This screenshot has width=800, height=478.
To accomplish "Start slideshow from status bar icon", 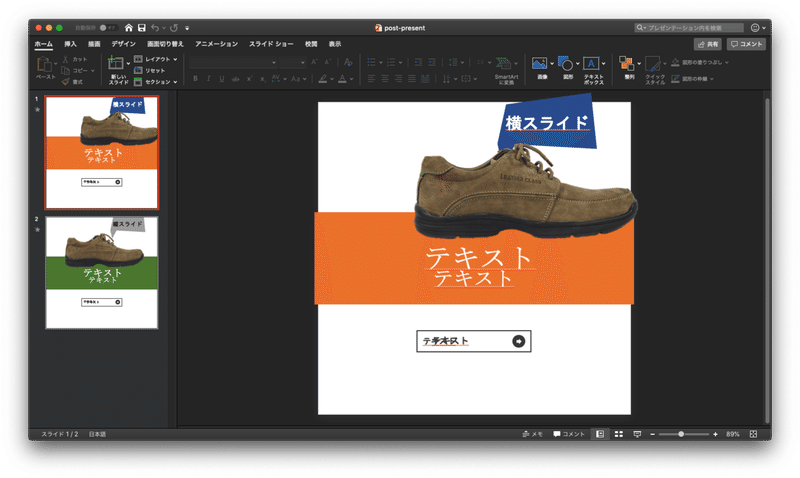I will (637, 434).
